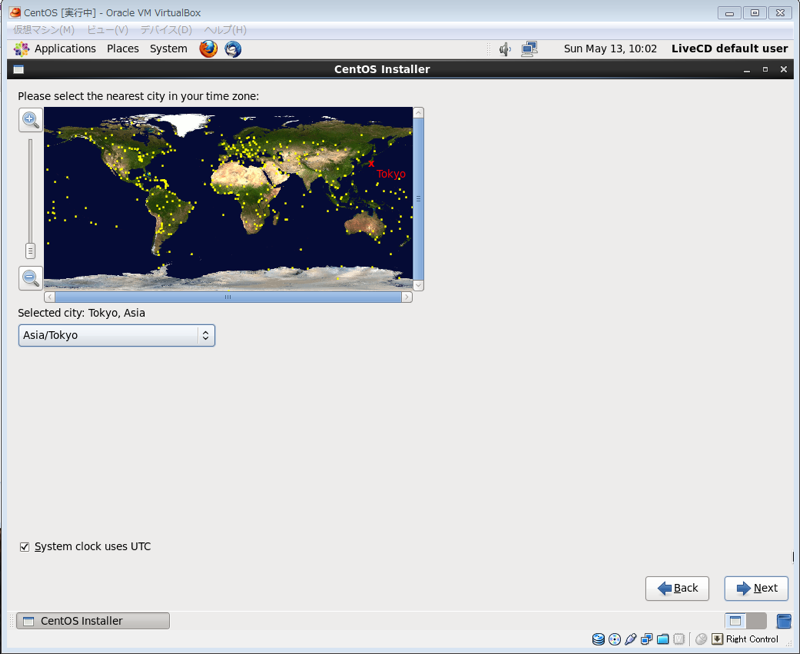Open the デバイス(D) menu
800x654 pixels.
pyautogui.click(x=166, y=30)
